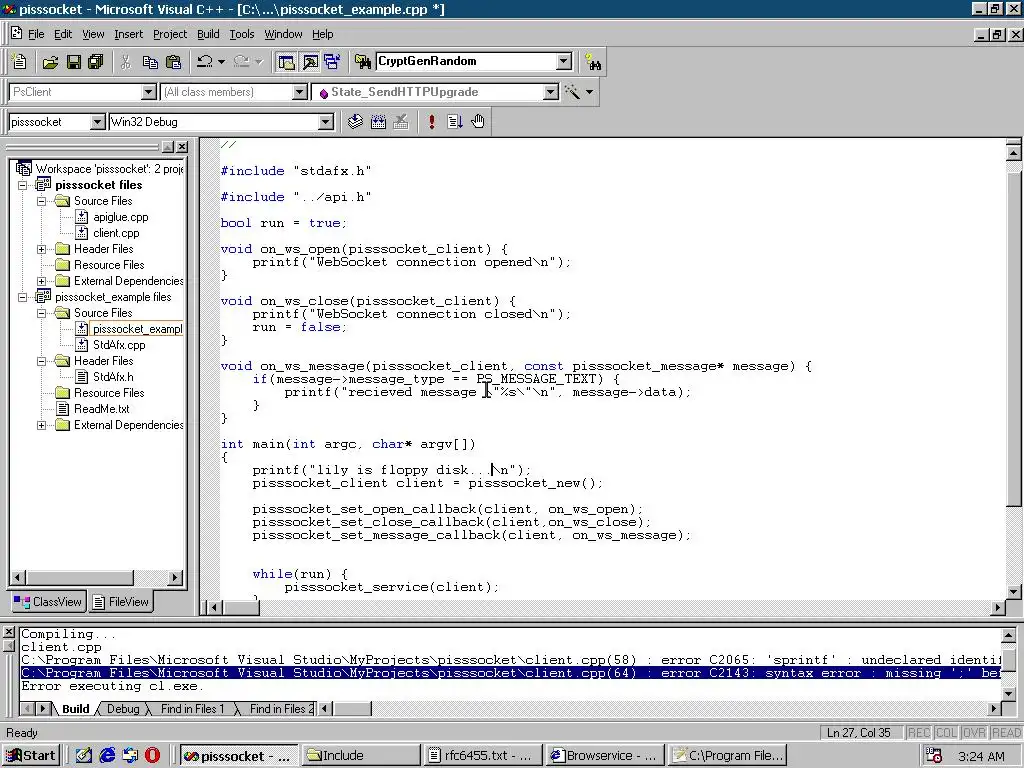Open the State_SendHTTPUpgrade member dropdown
Image resolution: width=1024 pixels, height=768 pixels.
pos(551,92)
